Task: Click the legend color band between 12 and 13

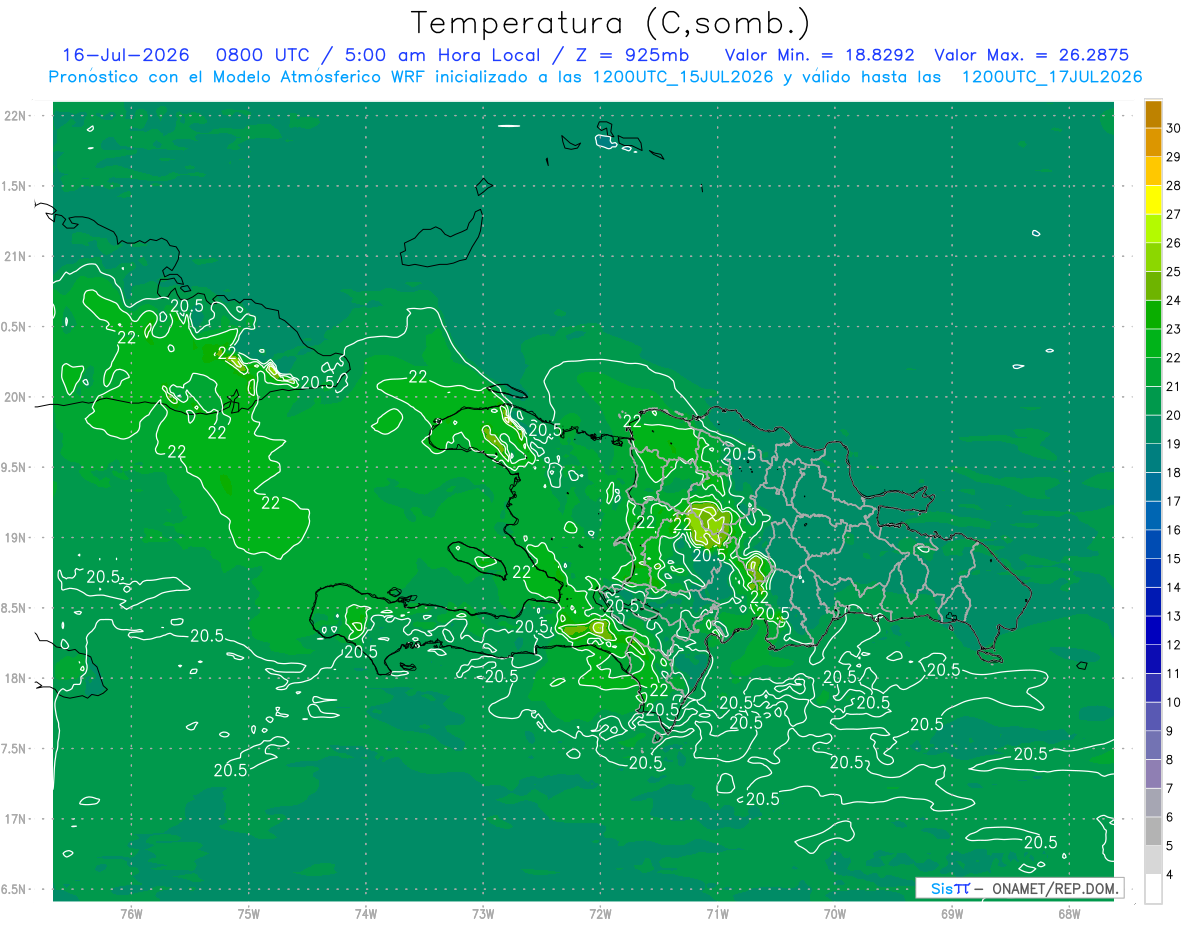Action: pyautogui.click(x=1153, y=631)
